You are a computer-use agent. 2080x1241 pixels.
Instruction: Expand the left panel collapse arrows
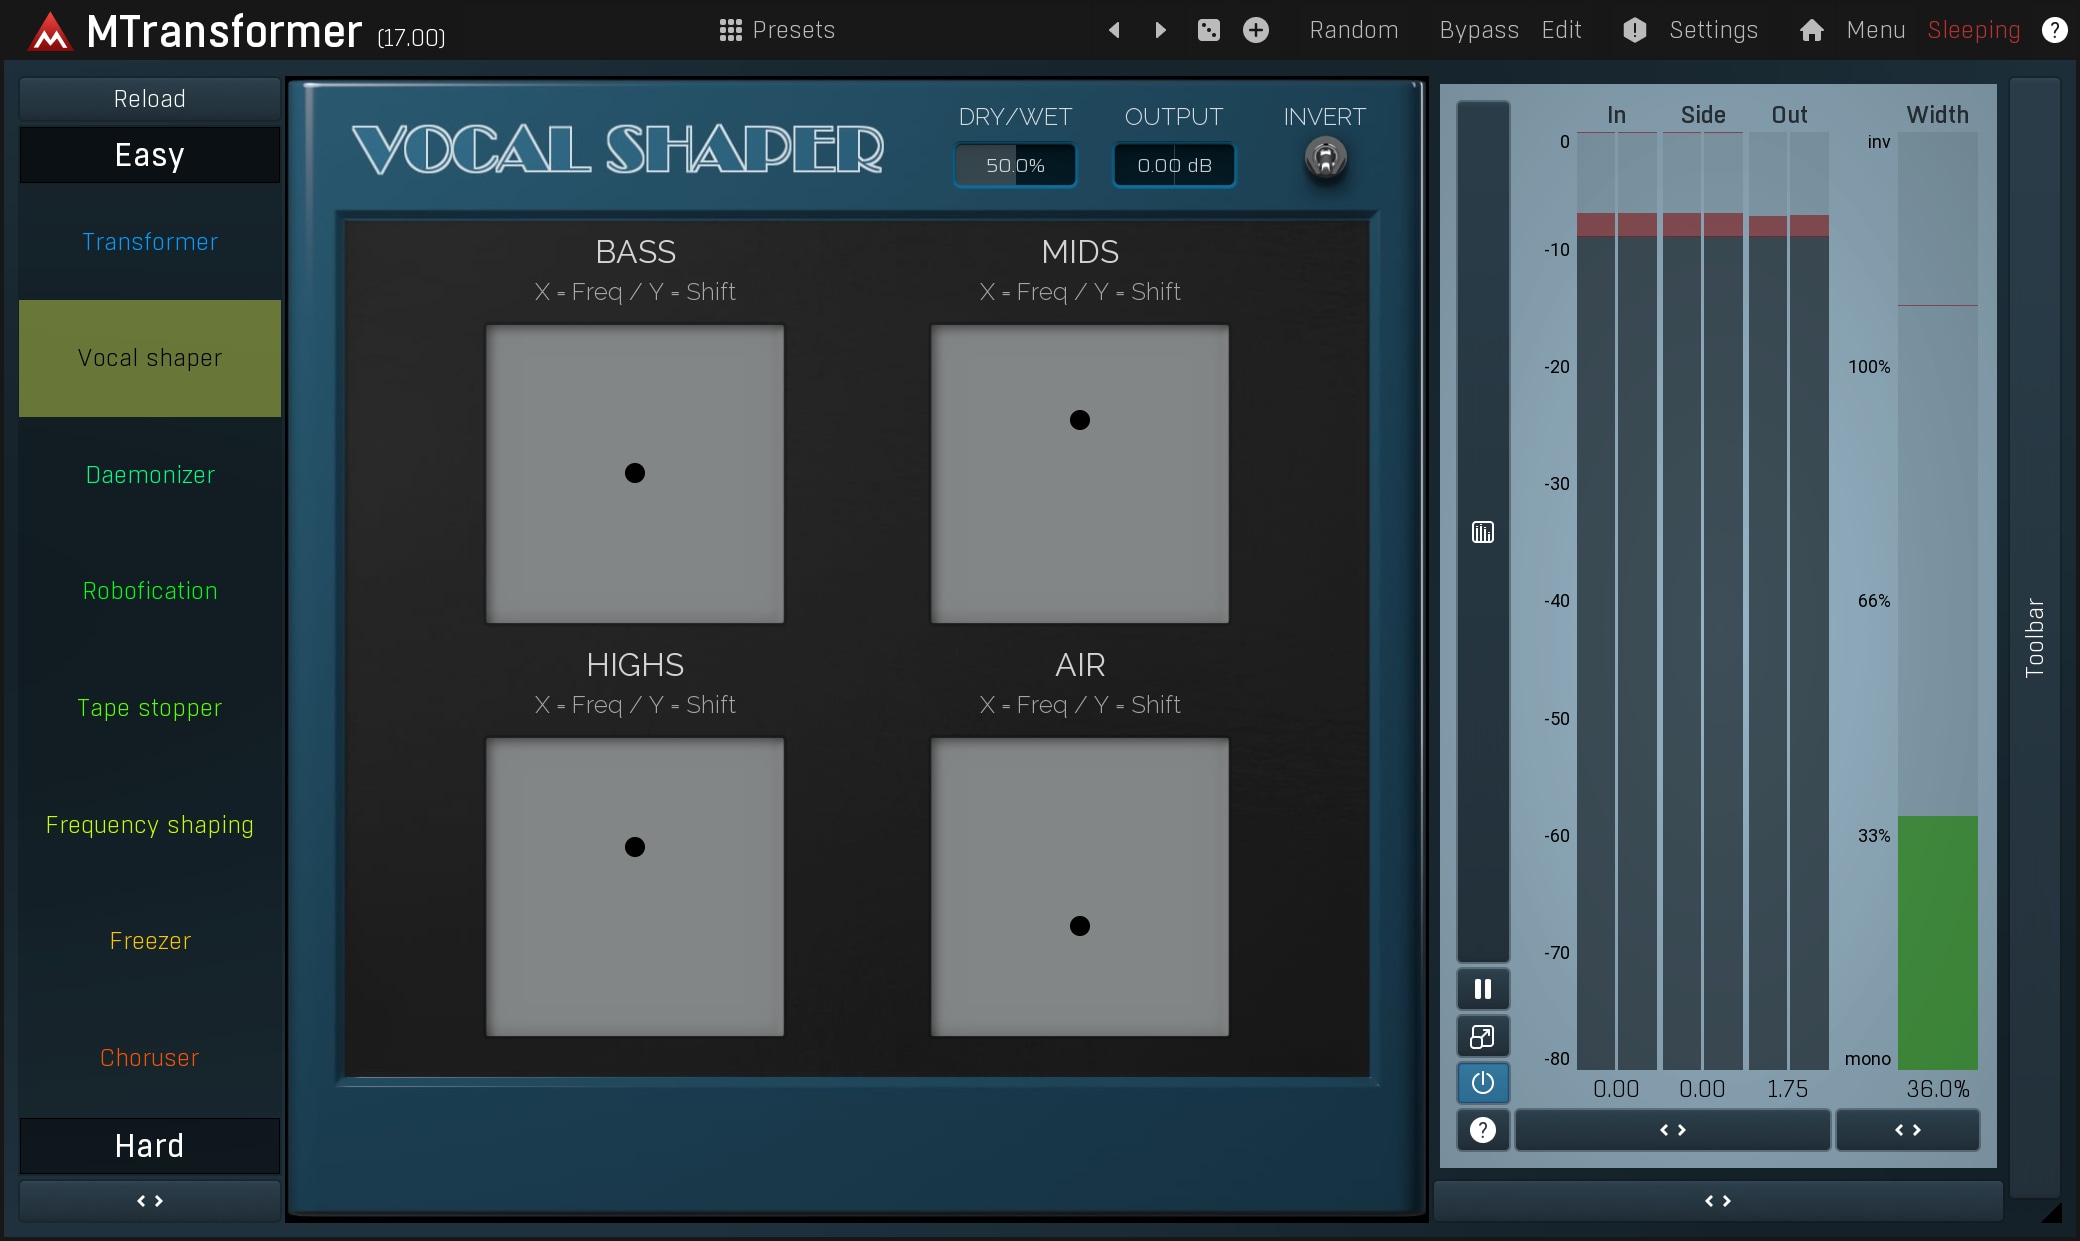pyautogui.click(x=149, y=1201)
